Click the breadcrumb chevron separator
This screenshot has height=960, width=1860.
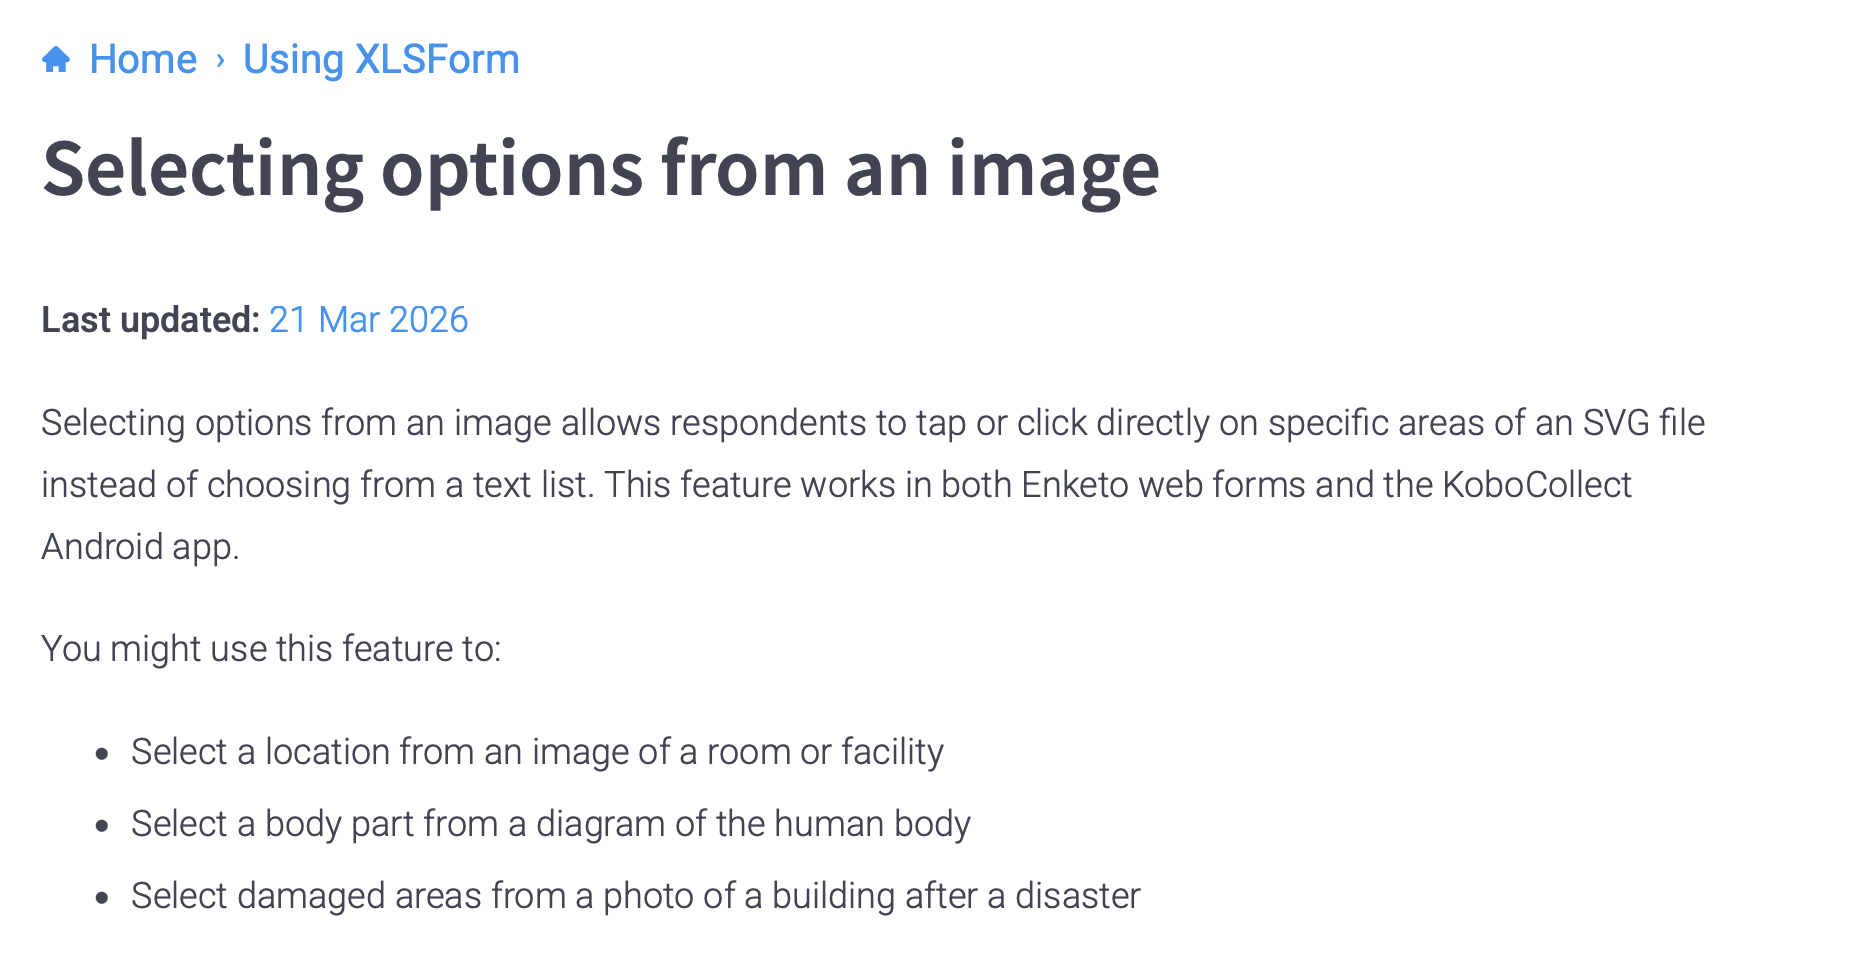[220, 61]
